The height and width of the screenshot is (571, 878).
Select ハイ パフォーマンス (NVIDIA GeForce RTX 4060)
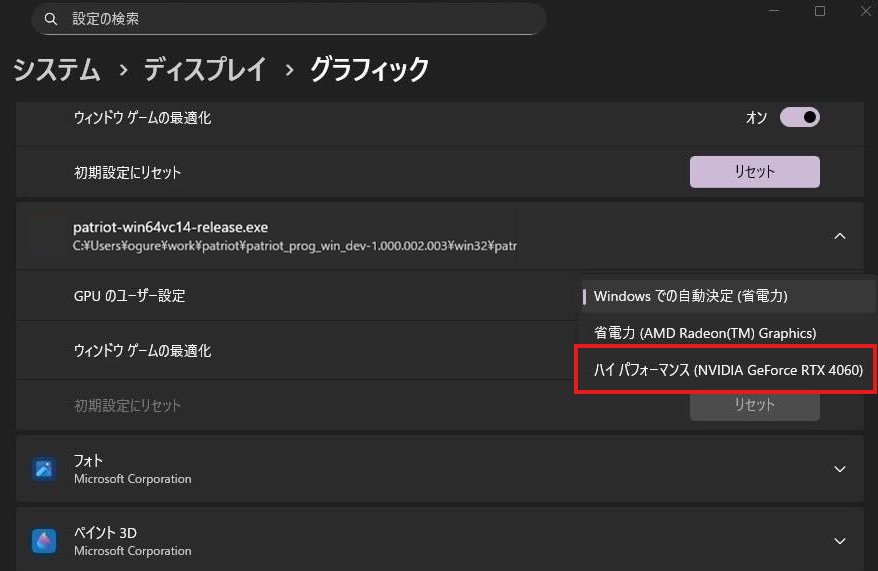pos(727,370)
